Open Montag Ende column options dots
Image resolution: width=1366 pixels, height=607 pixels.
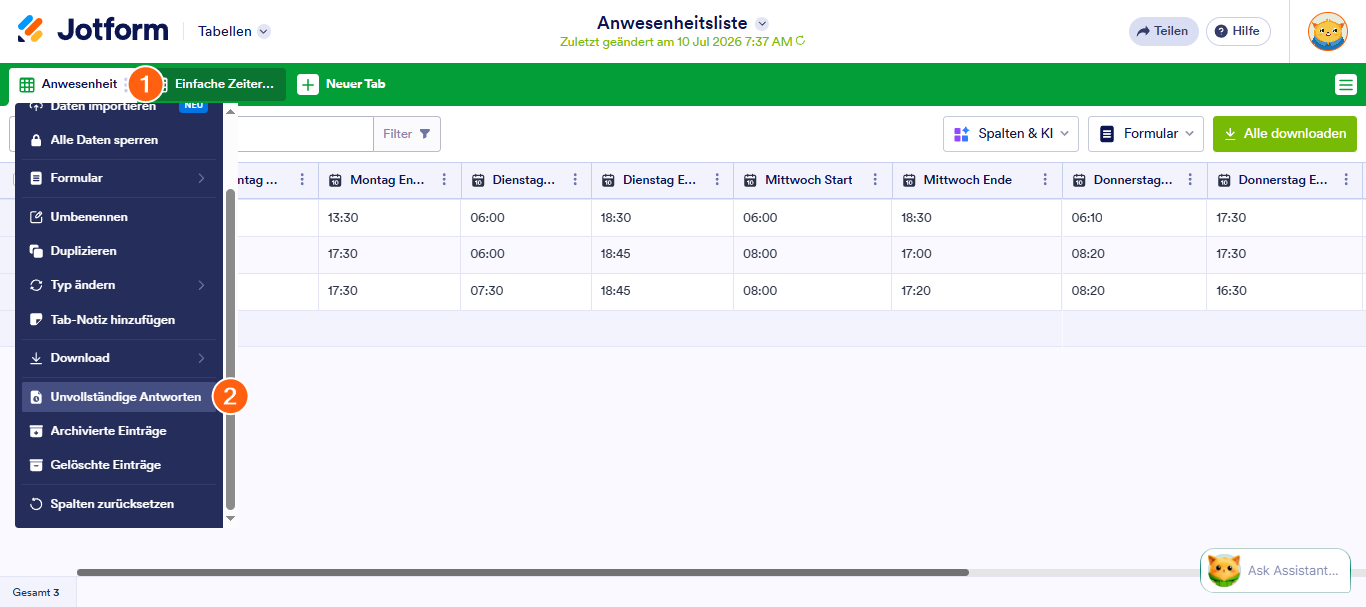pos(445,180)
